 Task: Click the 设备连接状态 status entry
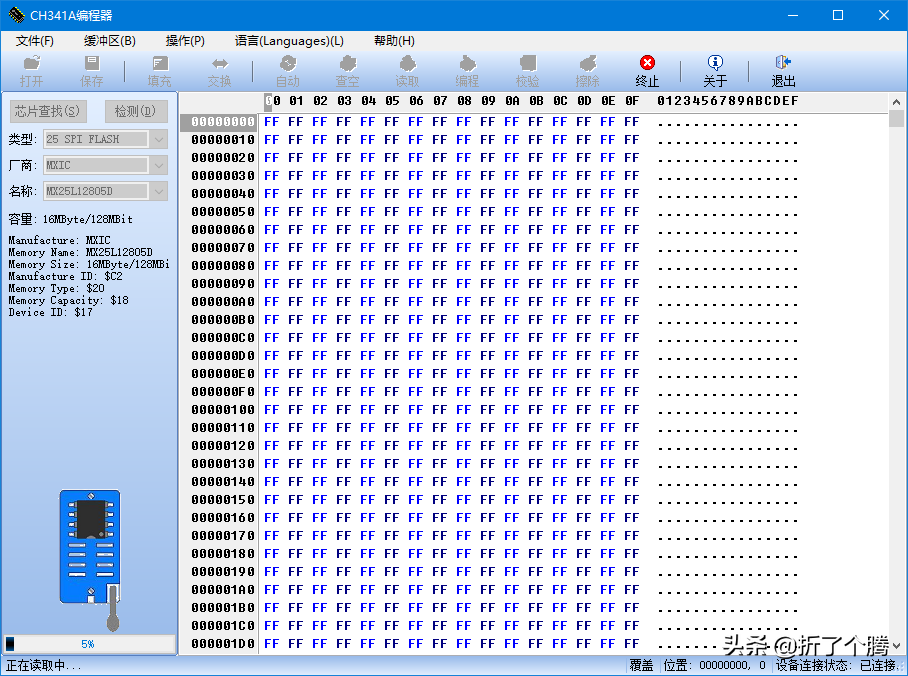click(836, 665)
